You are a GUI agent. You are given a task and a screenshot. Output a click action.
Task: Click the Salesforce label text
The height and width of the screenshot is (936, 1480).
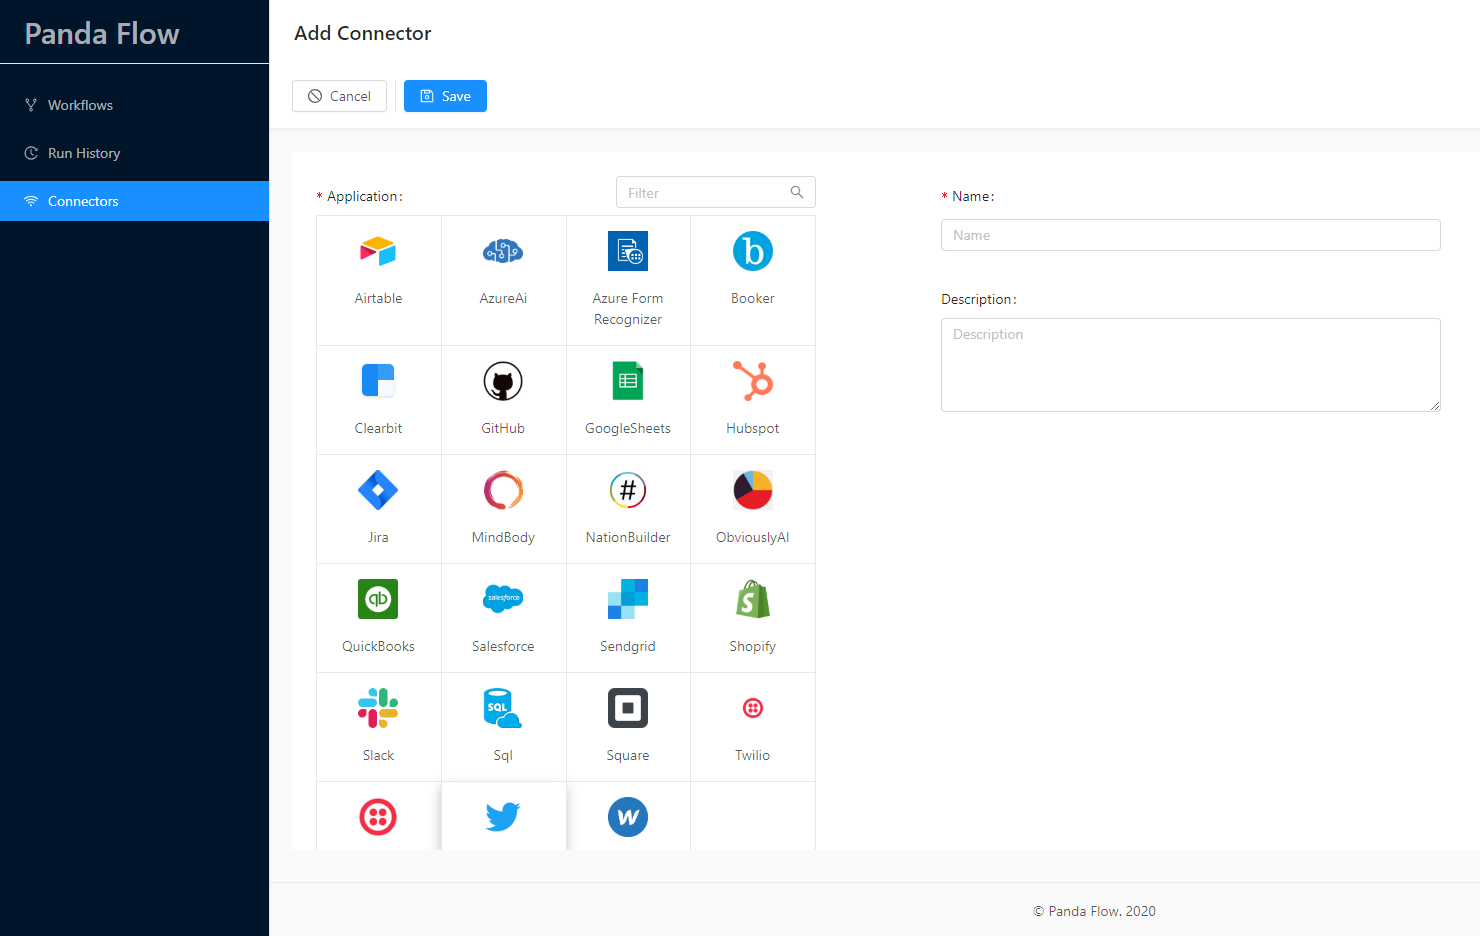pyautogui.click(x=503, y=646)
